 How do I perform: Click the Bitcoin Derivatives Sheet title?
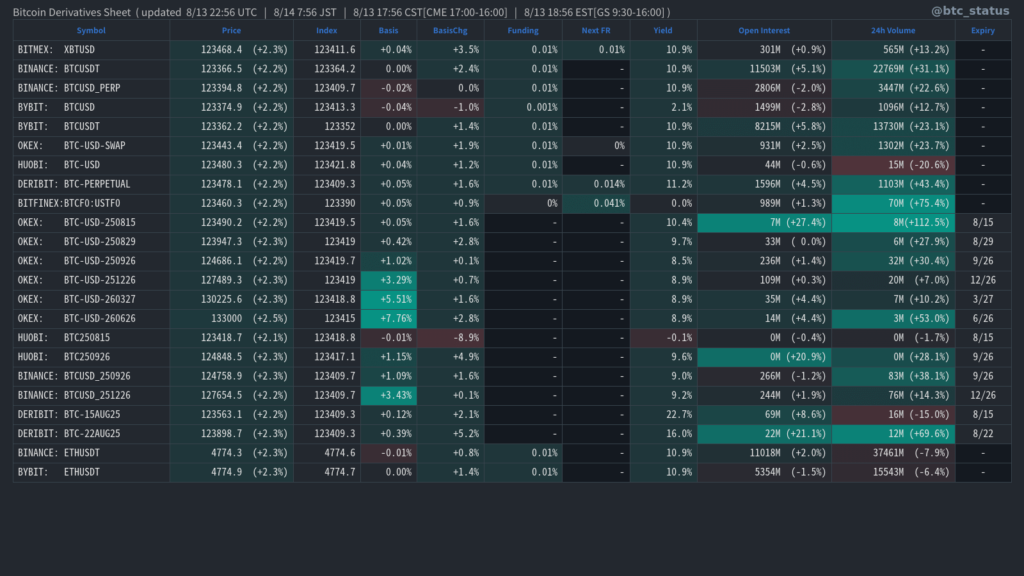coord(72,12)
